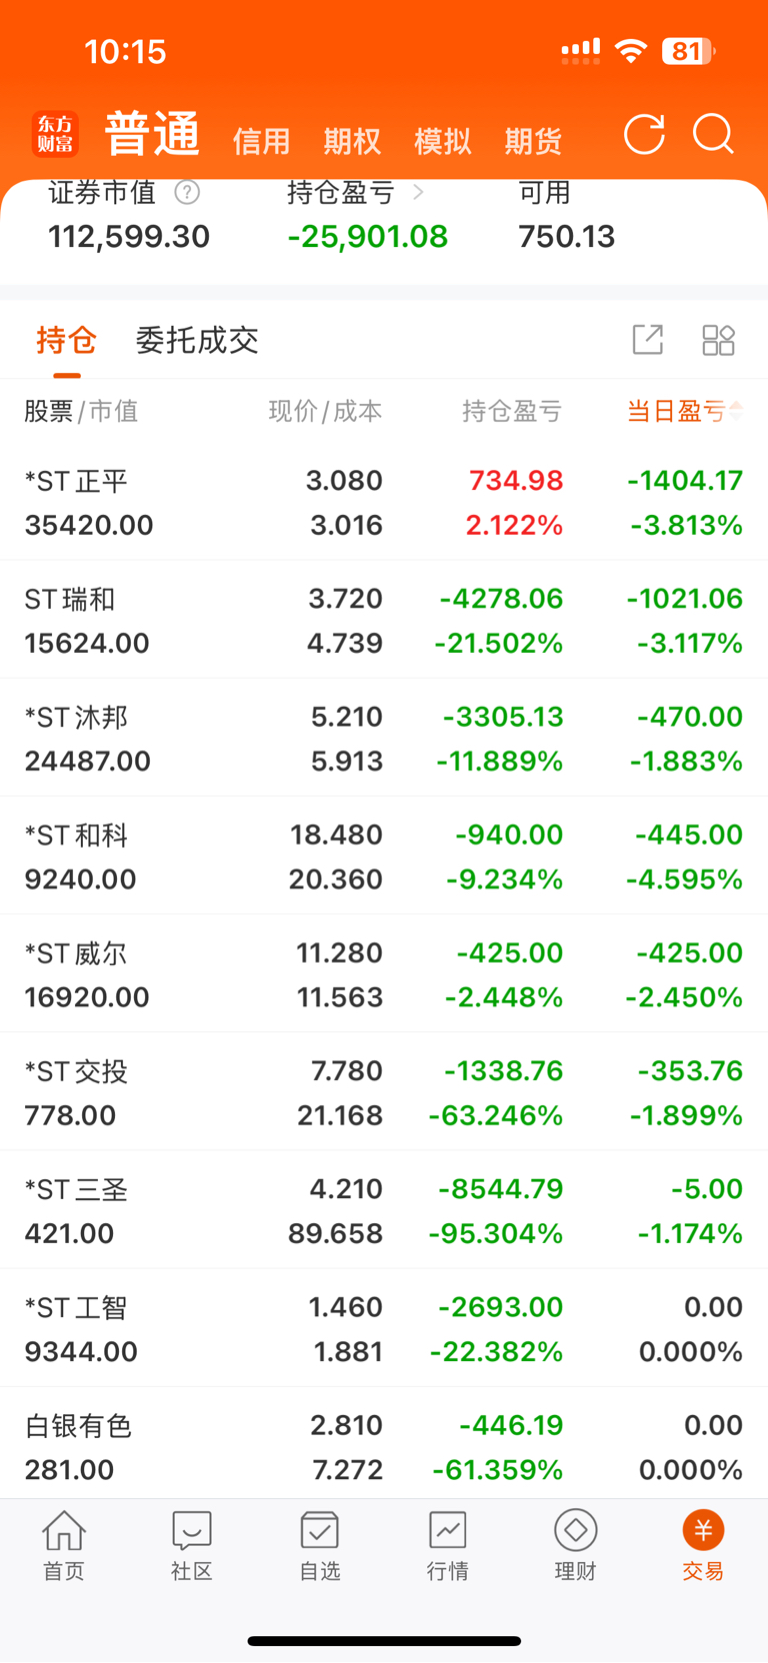Toggle sort arrows on 当日盈亏 column
Viewport: 768px width, 1663px height.
(736, 410)
